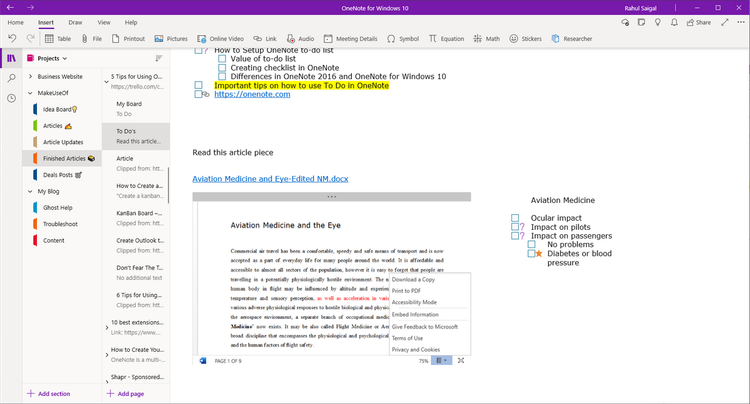This screenshot has width=750, height=404.
Task: Check the 'Ocular impact' to-do box
Action: (515, 218)
